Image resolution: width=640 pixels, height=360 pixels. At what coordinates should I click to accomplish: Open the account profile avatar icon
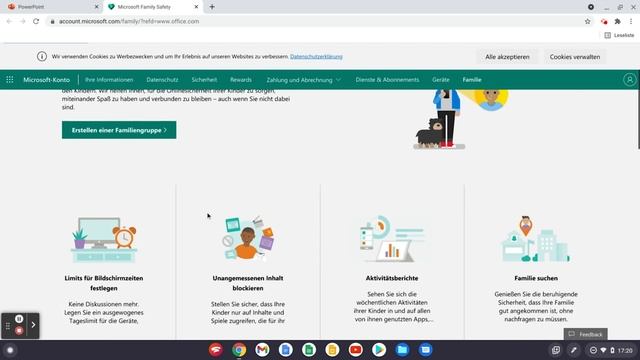click(x=629, y=80)
